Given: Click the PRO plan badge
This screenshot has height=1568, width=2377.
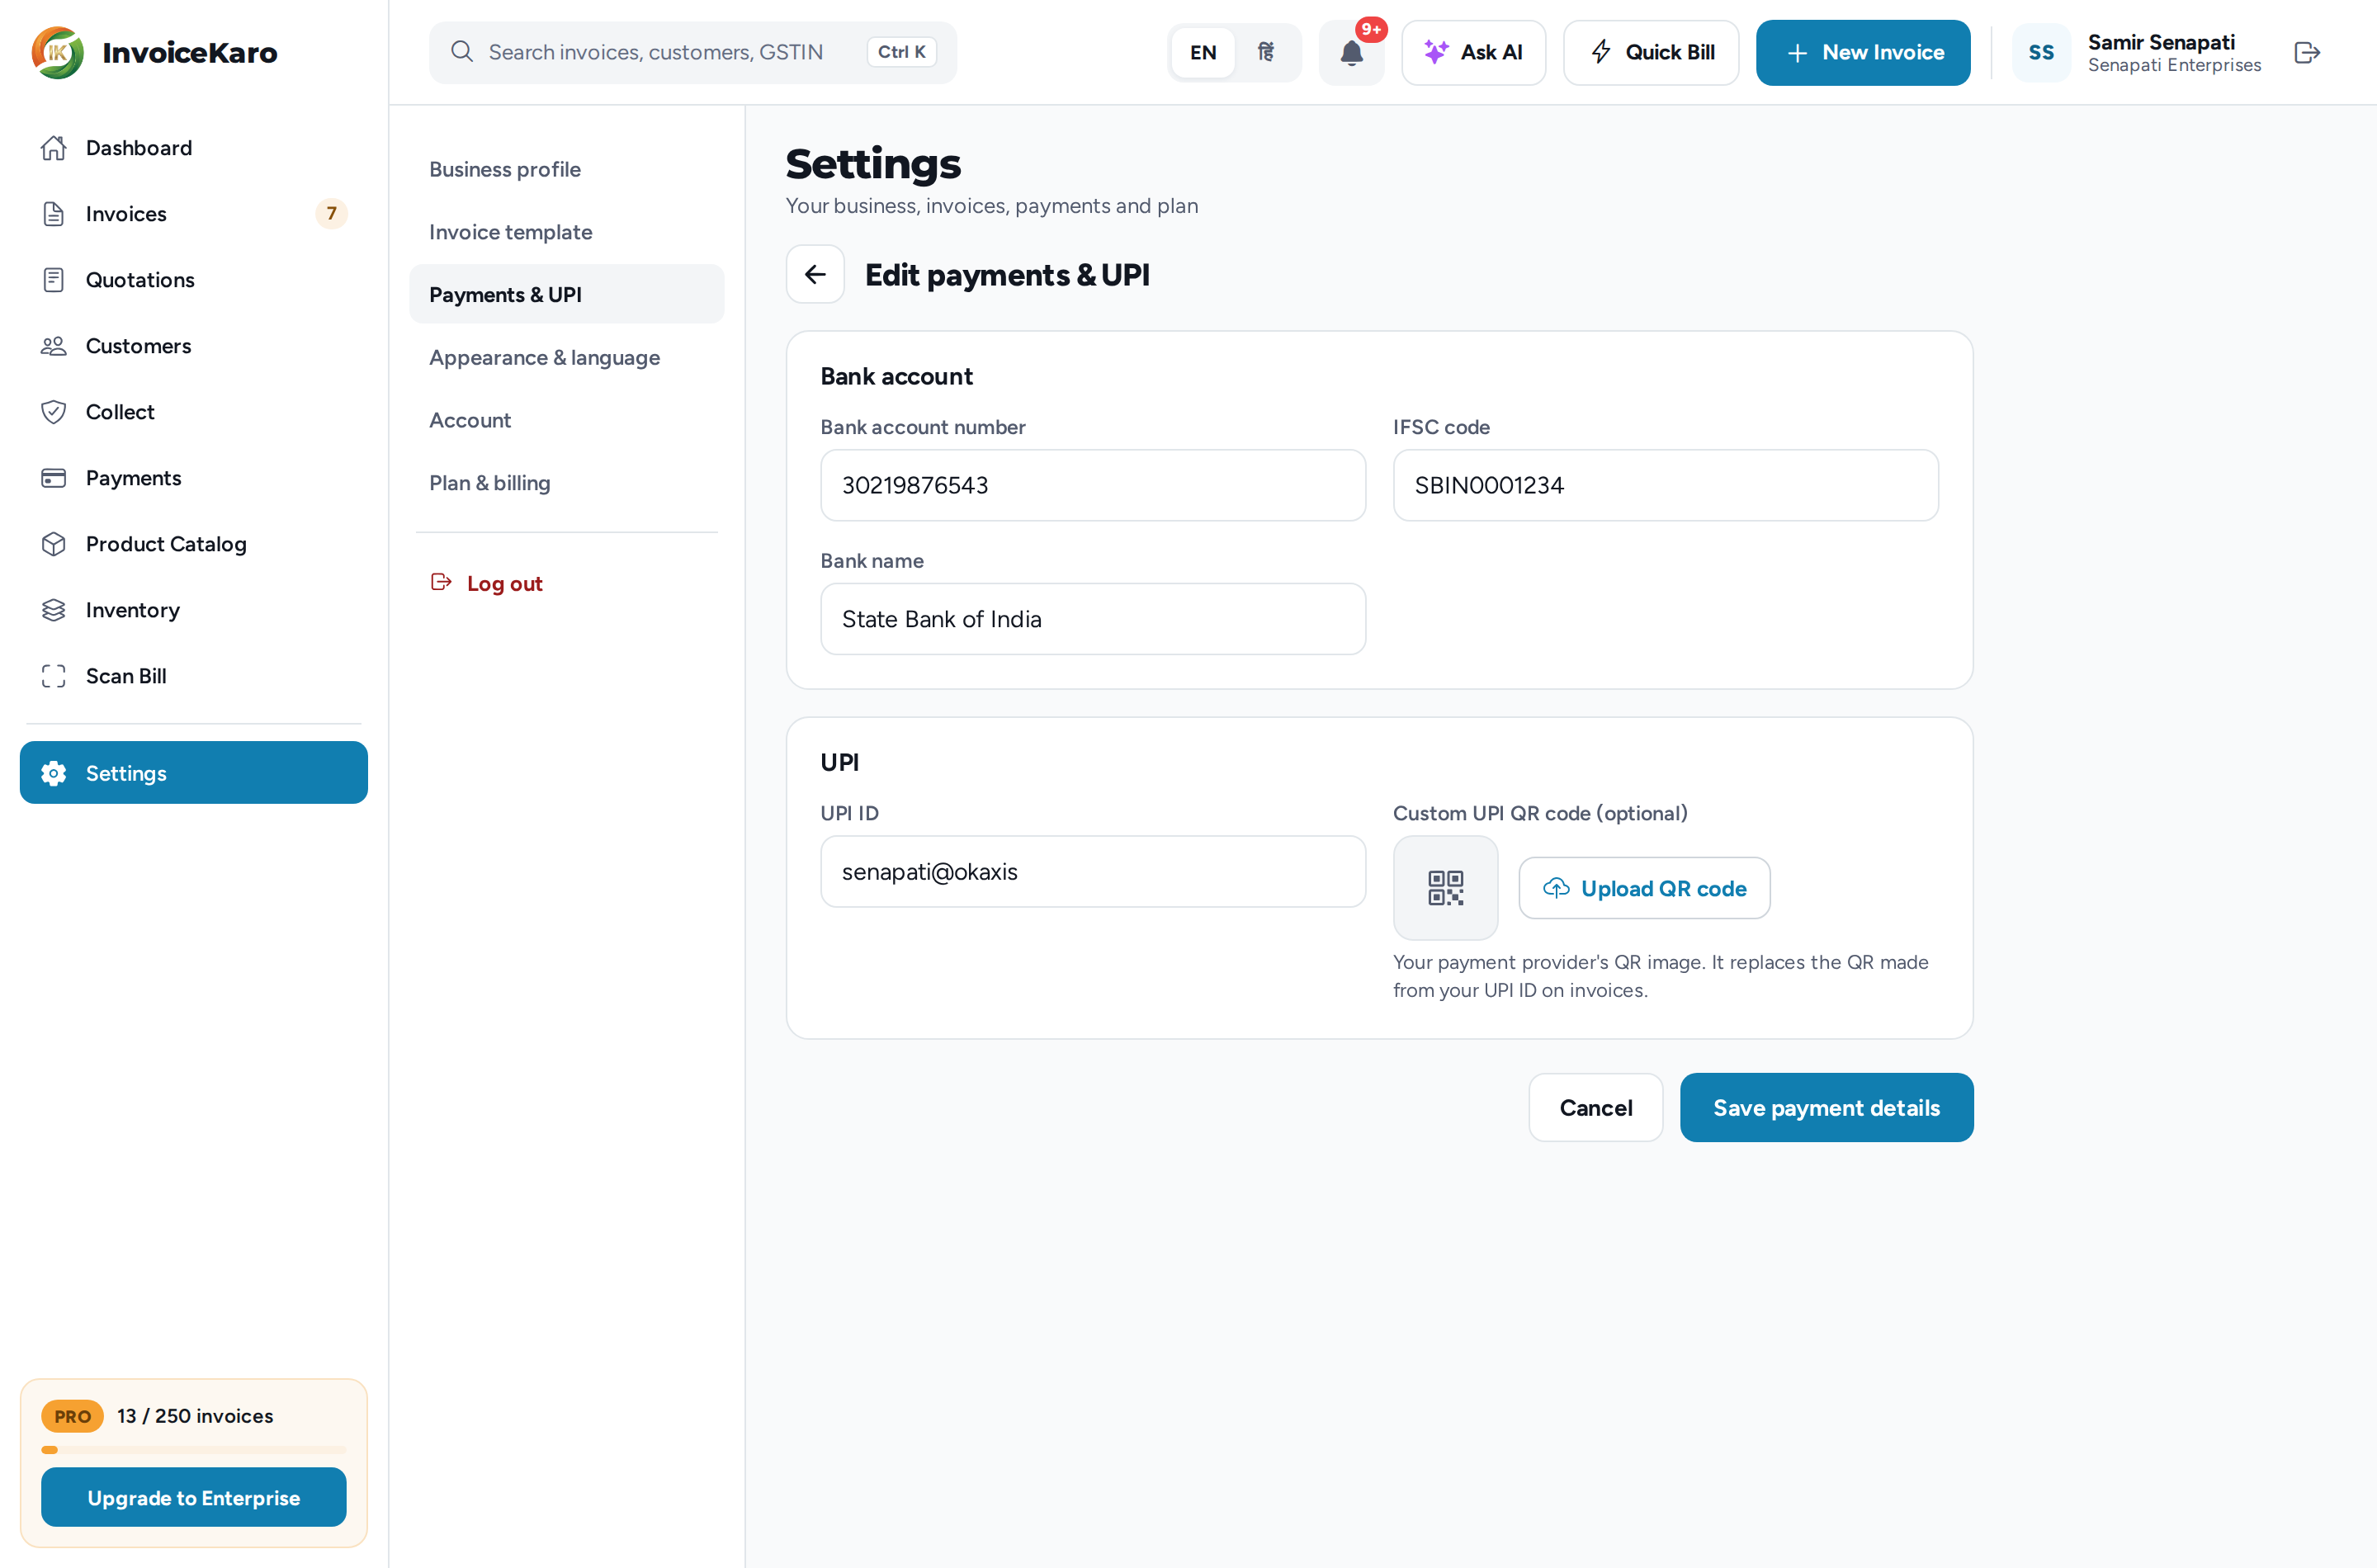Looking at the screenshot, I should click(x=72, y=1416).
